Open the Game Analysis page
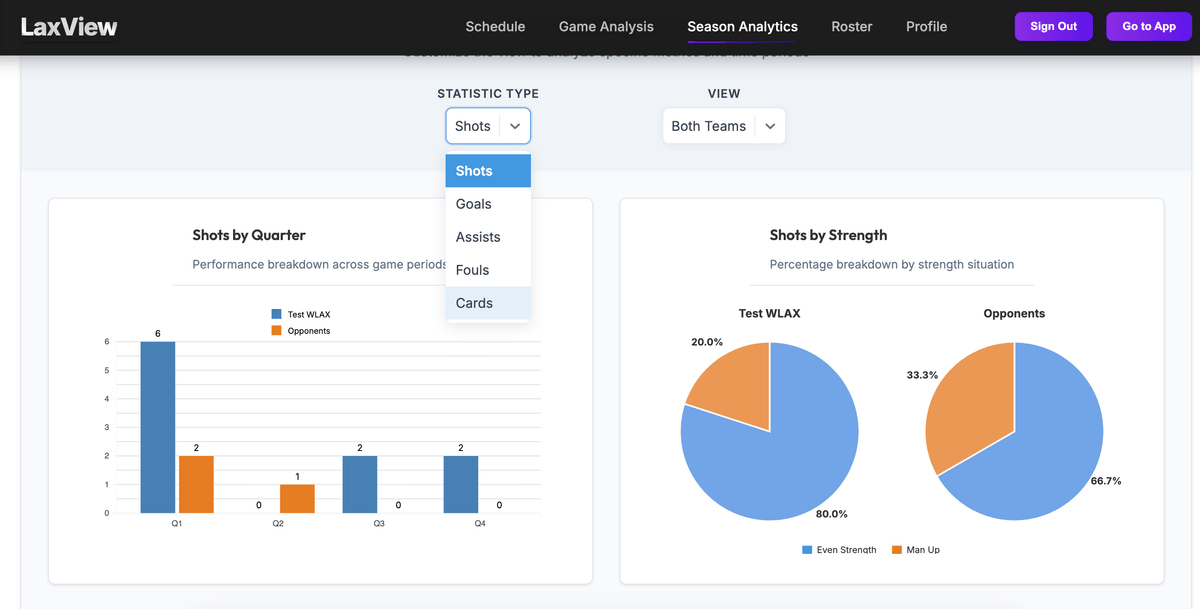This screenshot has width=1200, height=609. pyautogui.click(x=605, y=27)
